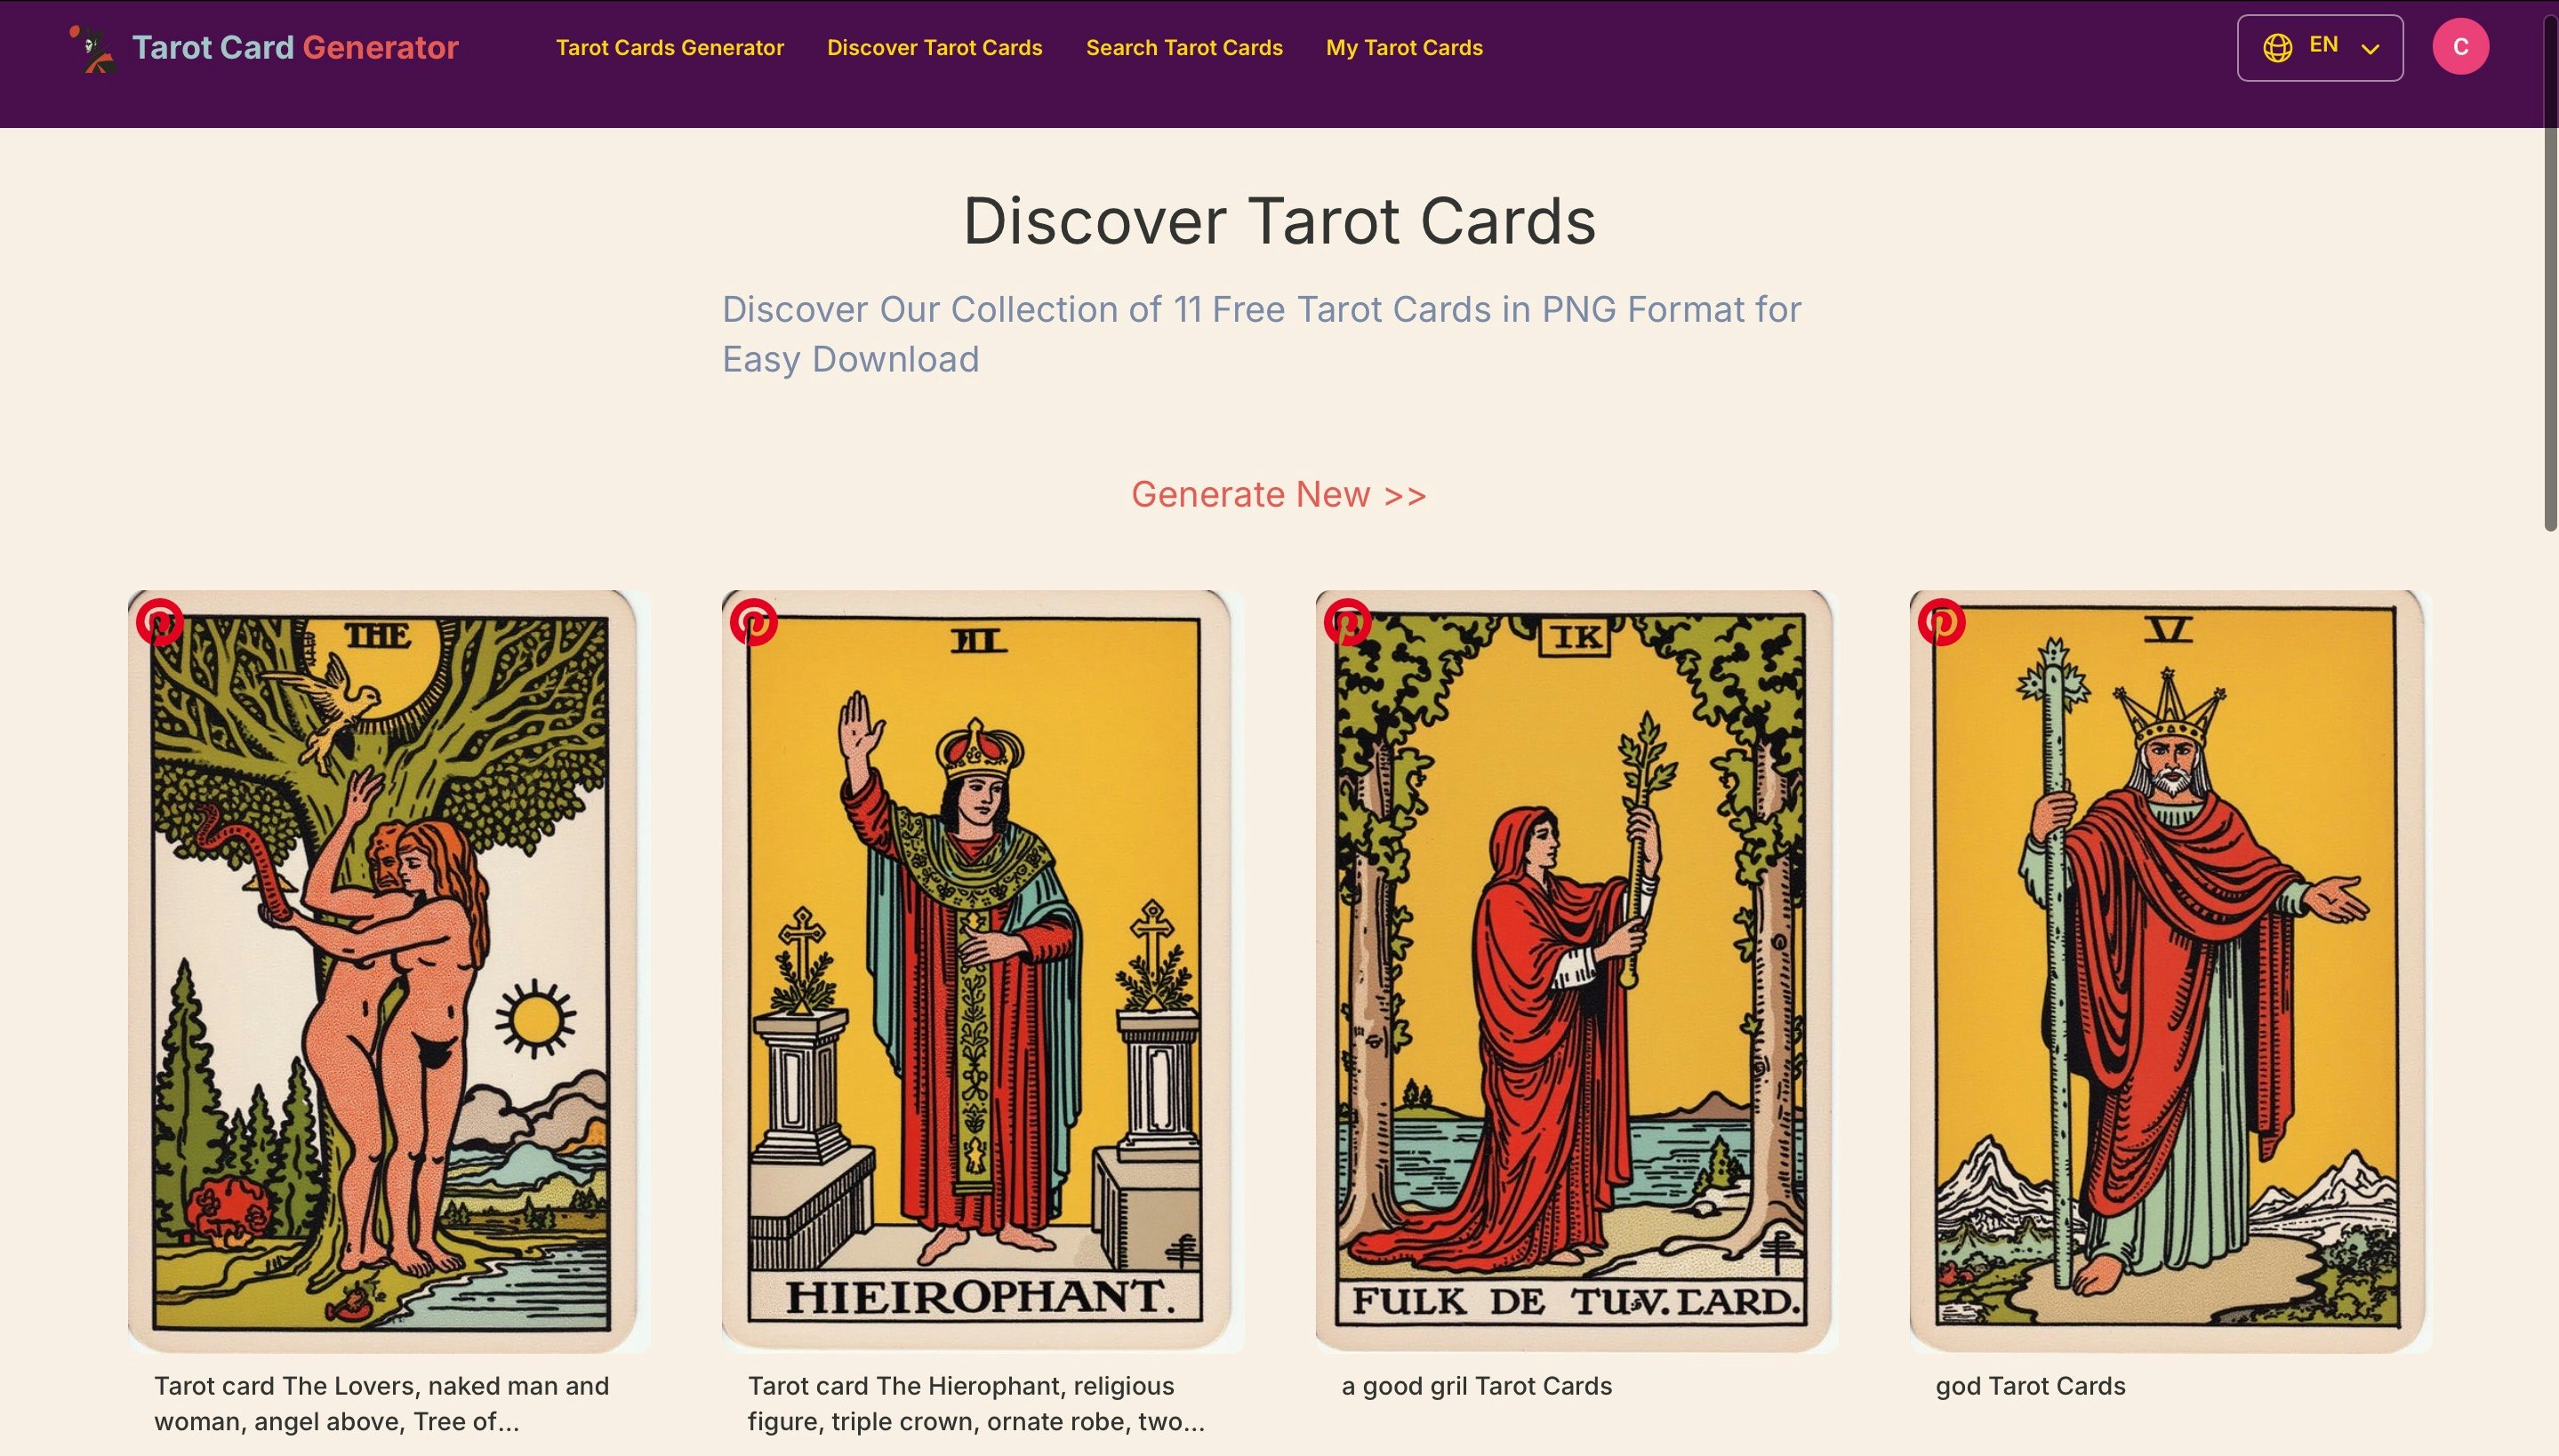The image size is (2559, 1456).
Task: View the god Tarot Cards image
Action: pyautogui.click(x=2170, y=971)
